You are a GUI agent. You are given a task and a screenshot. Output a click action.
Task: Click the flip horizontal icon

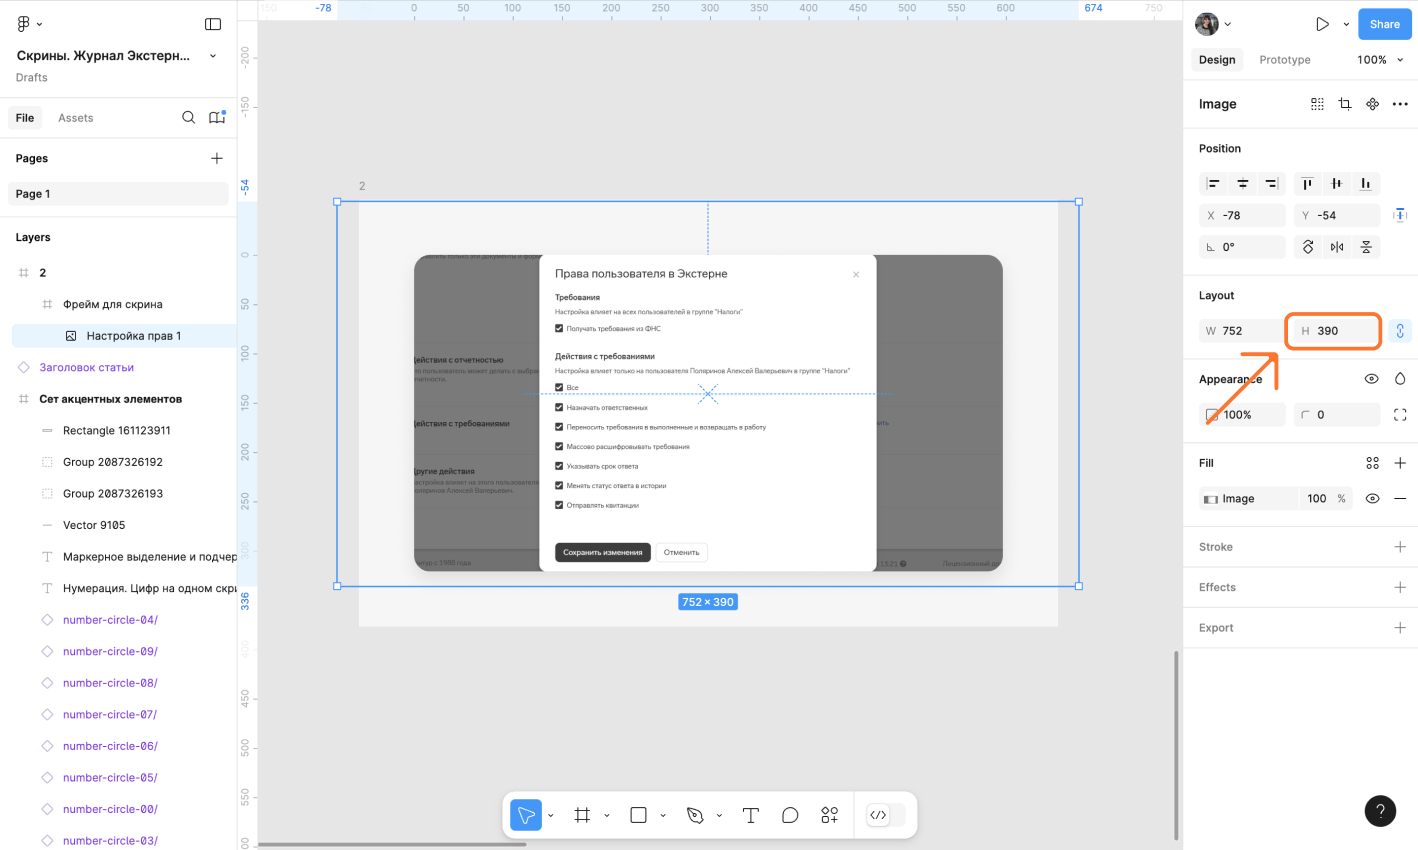tap(1337, 247)
